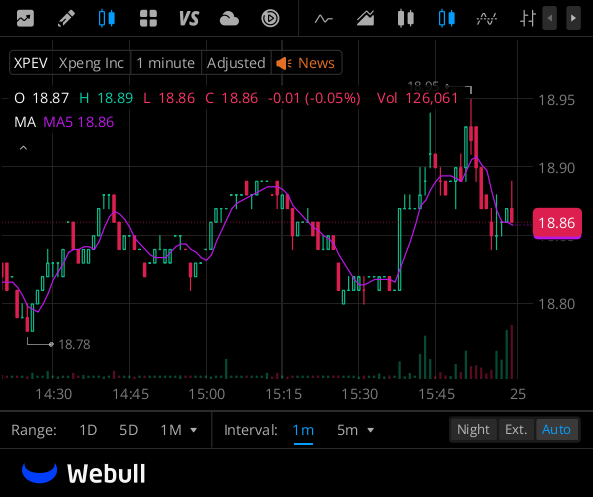Select the 1M range
Image resolution: width=593 pixels, height=497 pixels.
click(x=171, y=430)
